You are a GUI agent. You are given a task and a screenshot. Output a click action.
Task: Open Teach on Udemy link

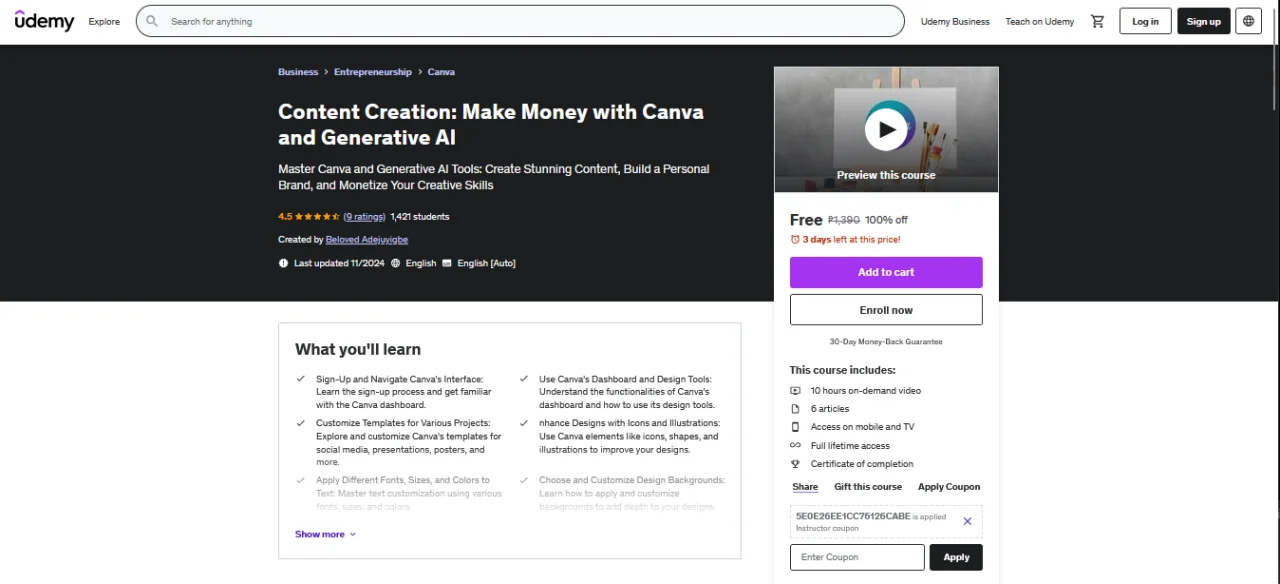coord(1040,21)
